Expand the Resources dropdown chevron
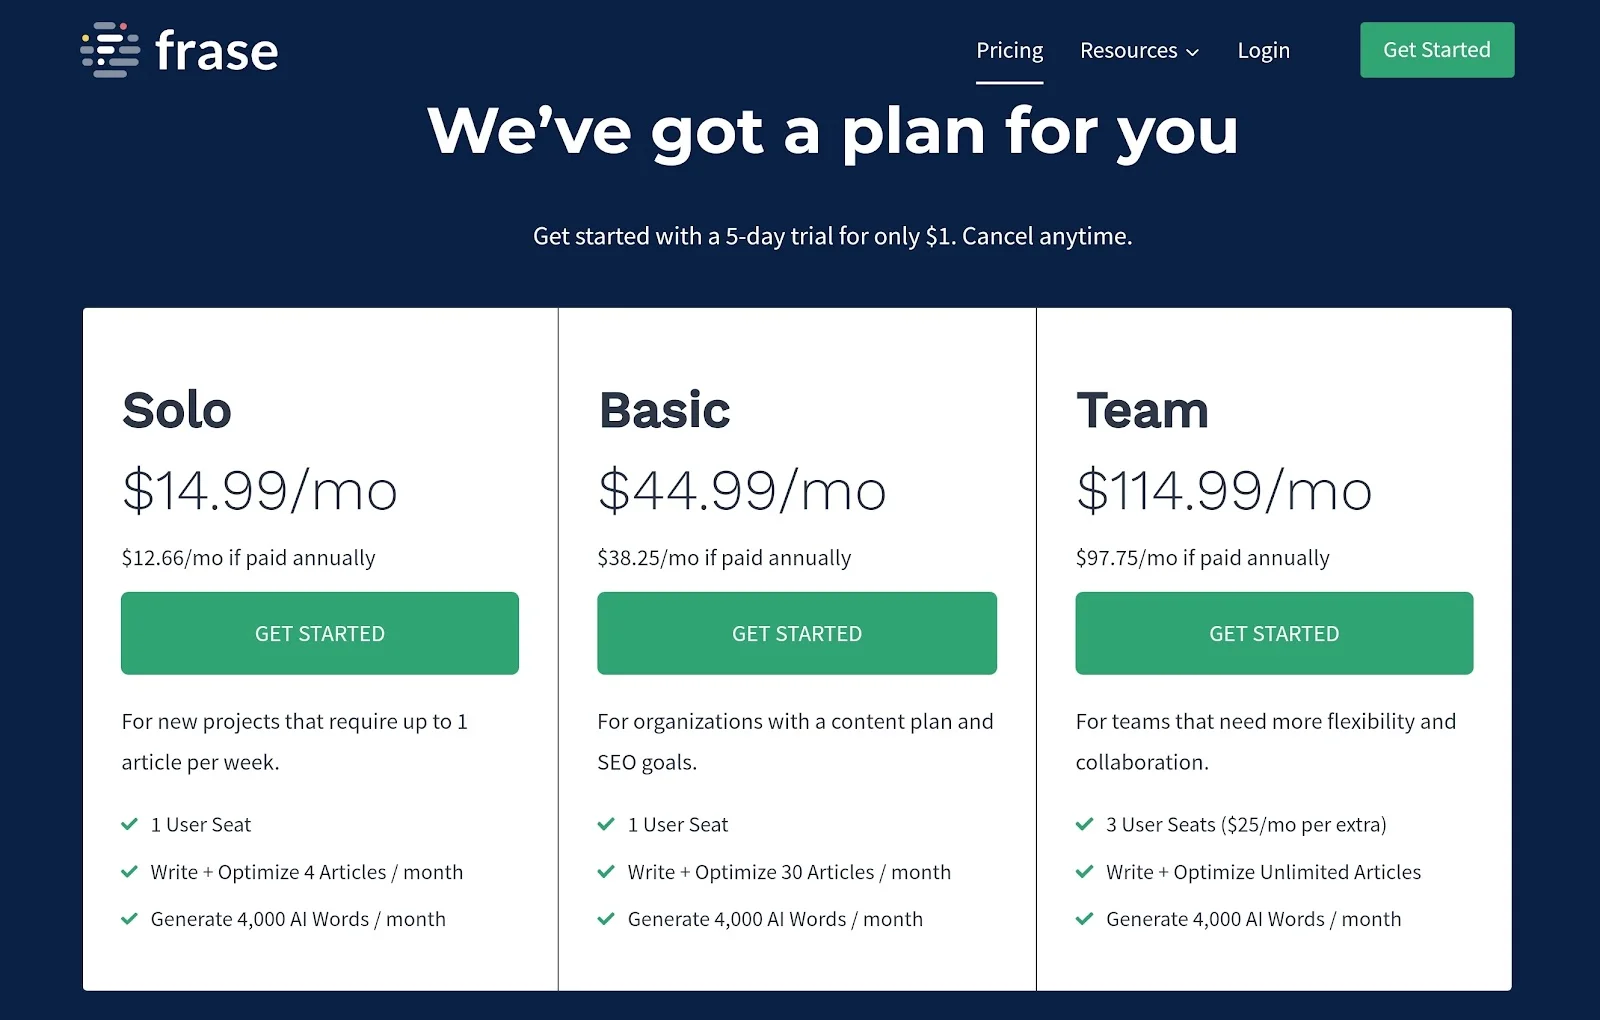The height and width of the screenshot is (1020, 1600). point(1192,52)
